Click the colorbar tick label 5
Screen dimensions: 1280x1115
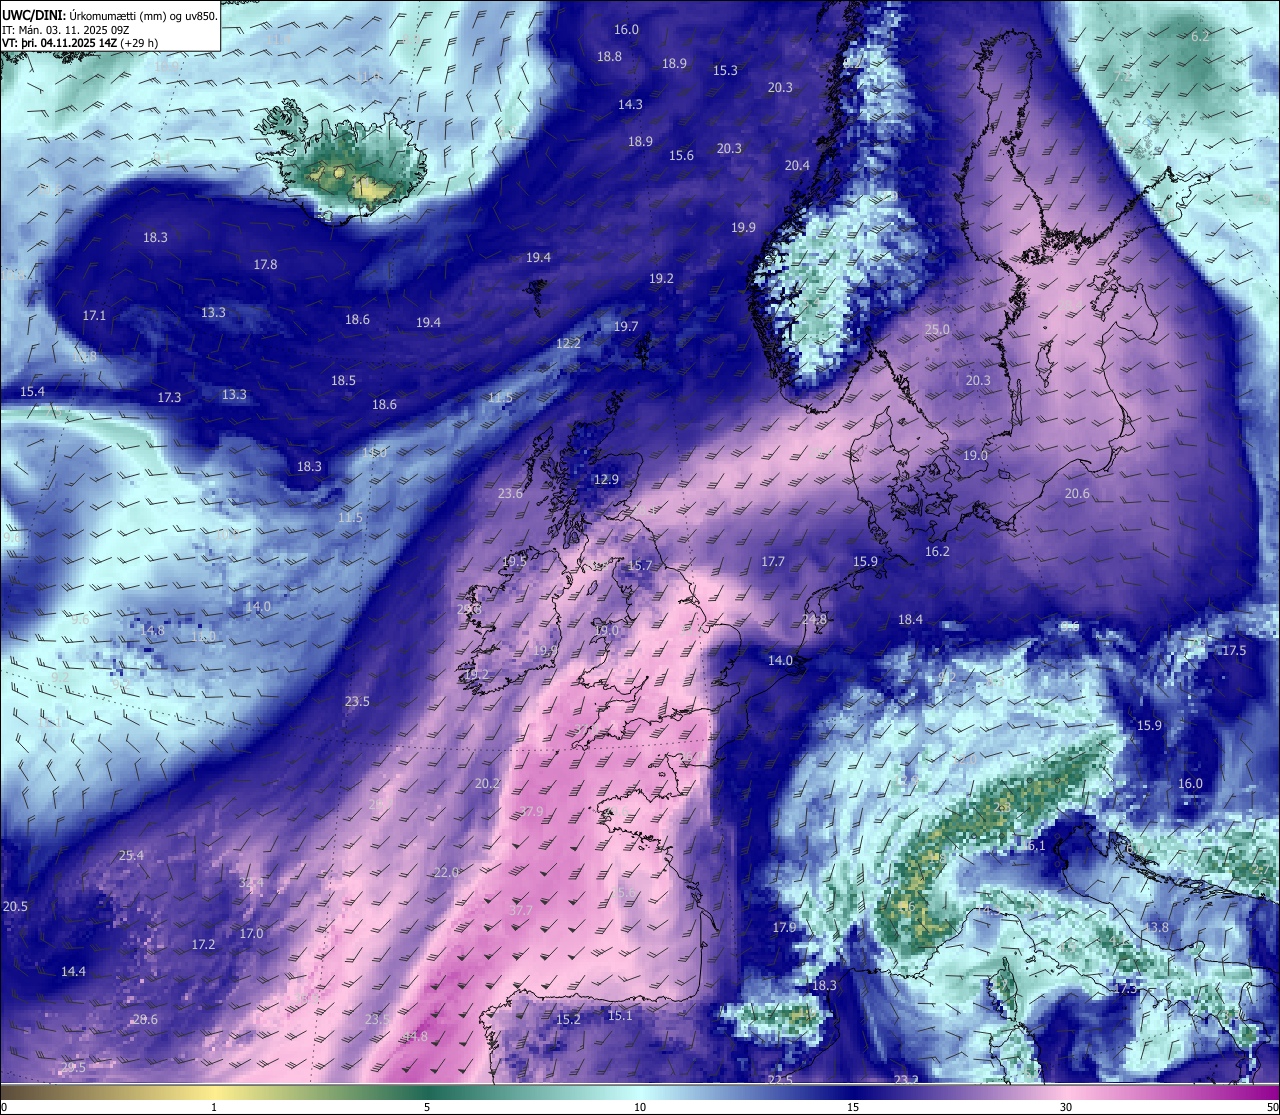(427, 1107)
